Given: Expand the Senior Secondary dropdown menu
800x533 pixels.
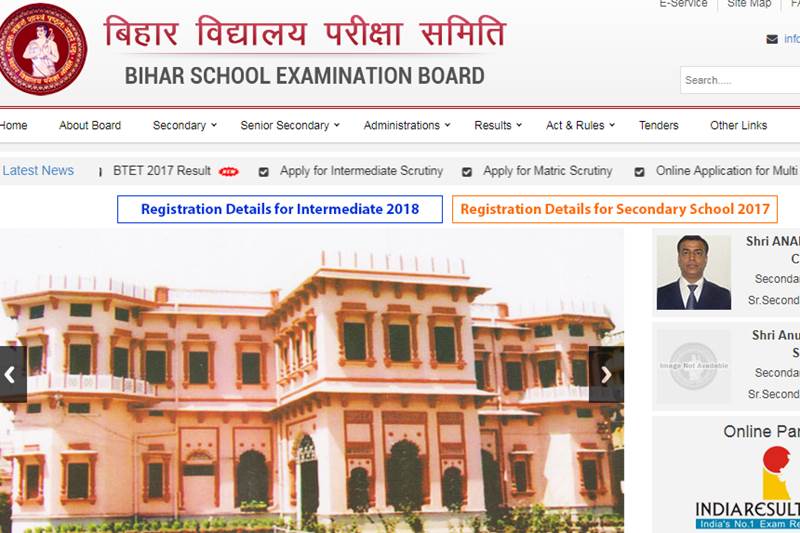Looking at the screenshot, I should tap(290, 125).
